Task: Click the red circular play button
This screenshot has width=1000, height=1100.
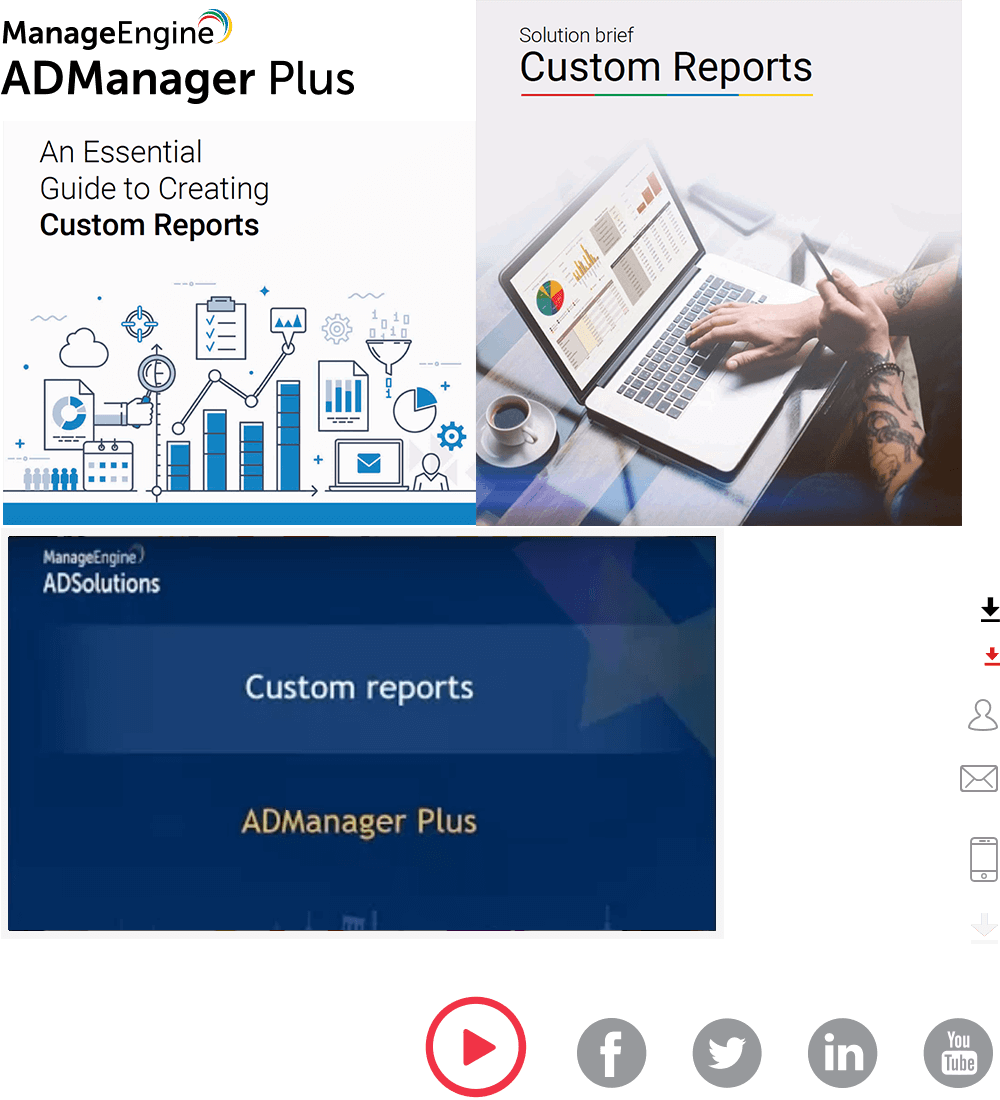Action: (x=476, y=1047)
